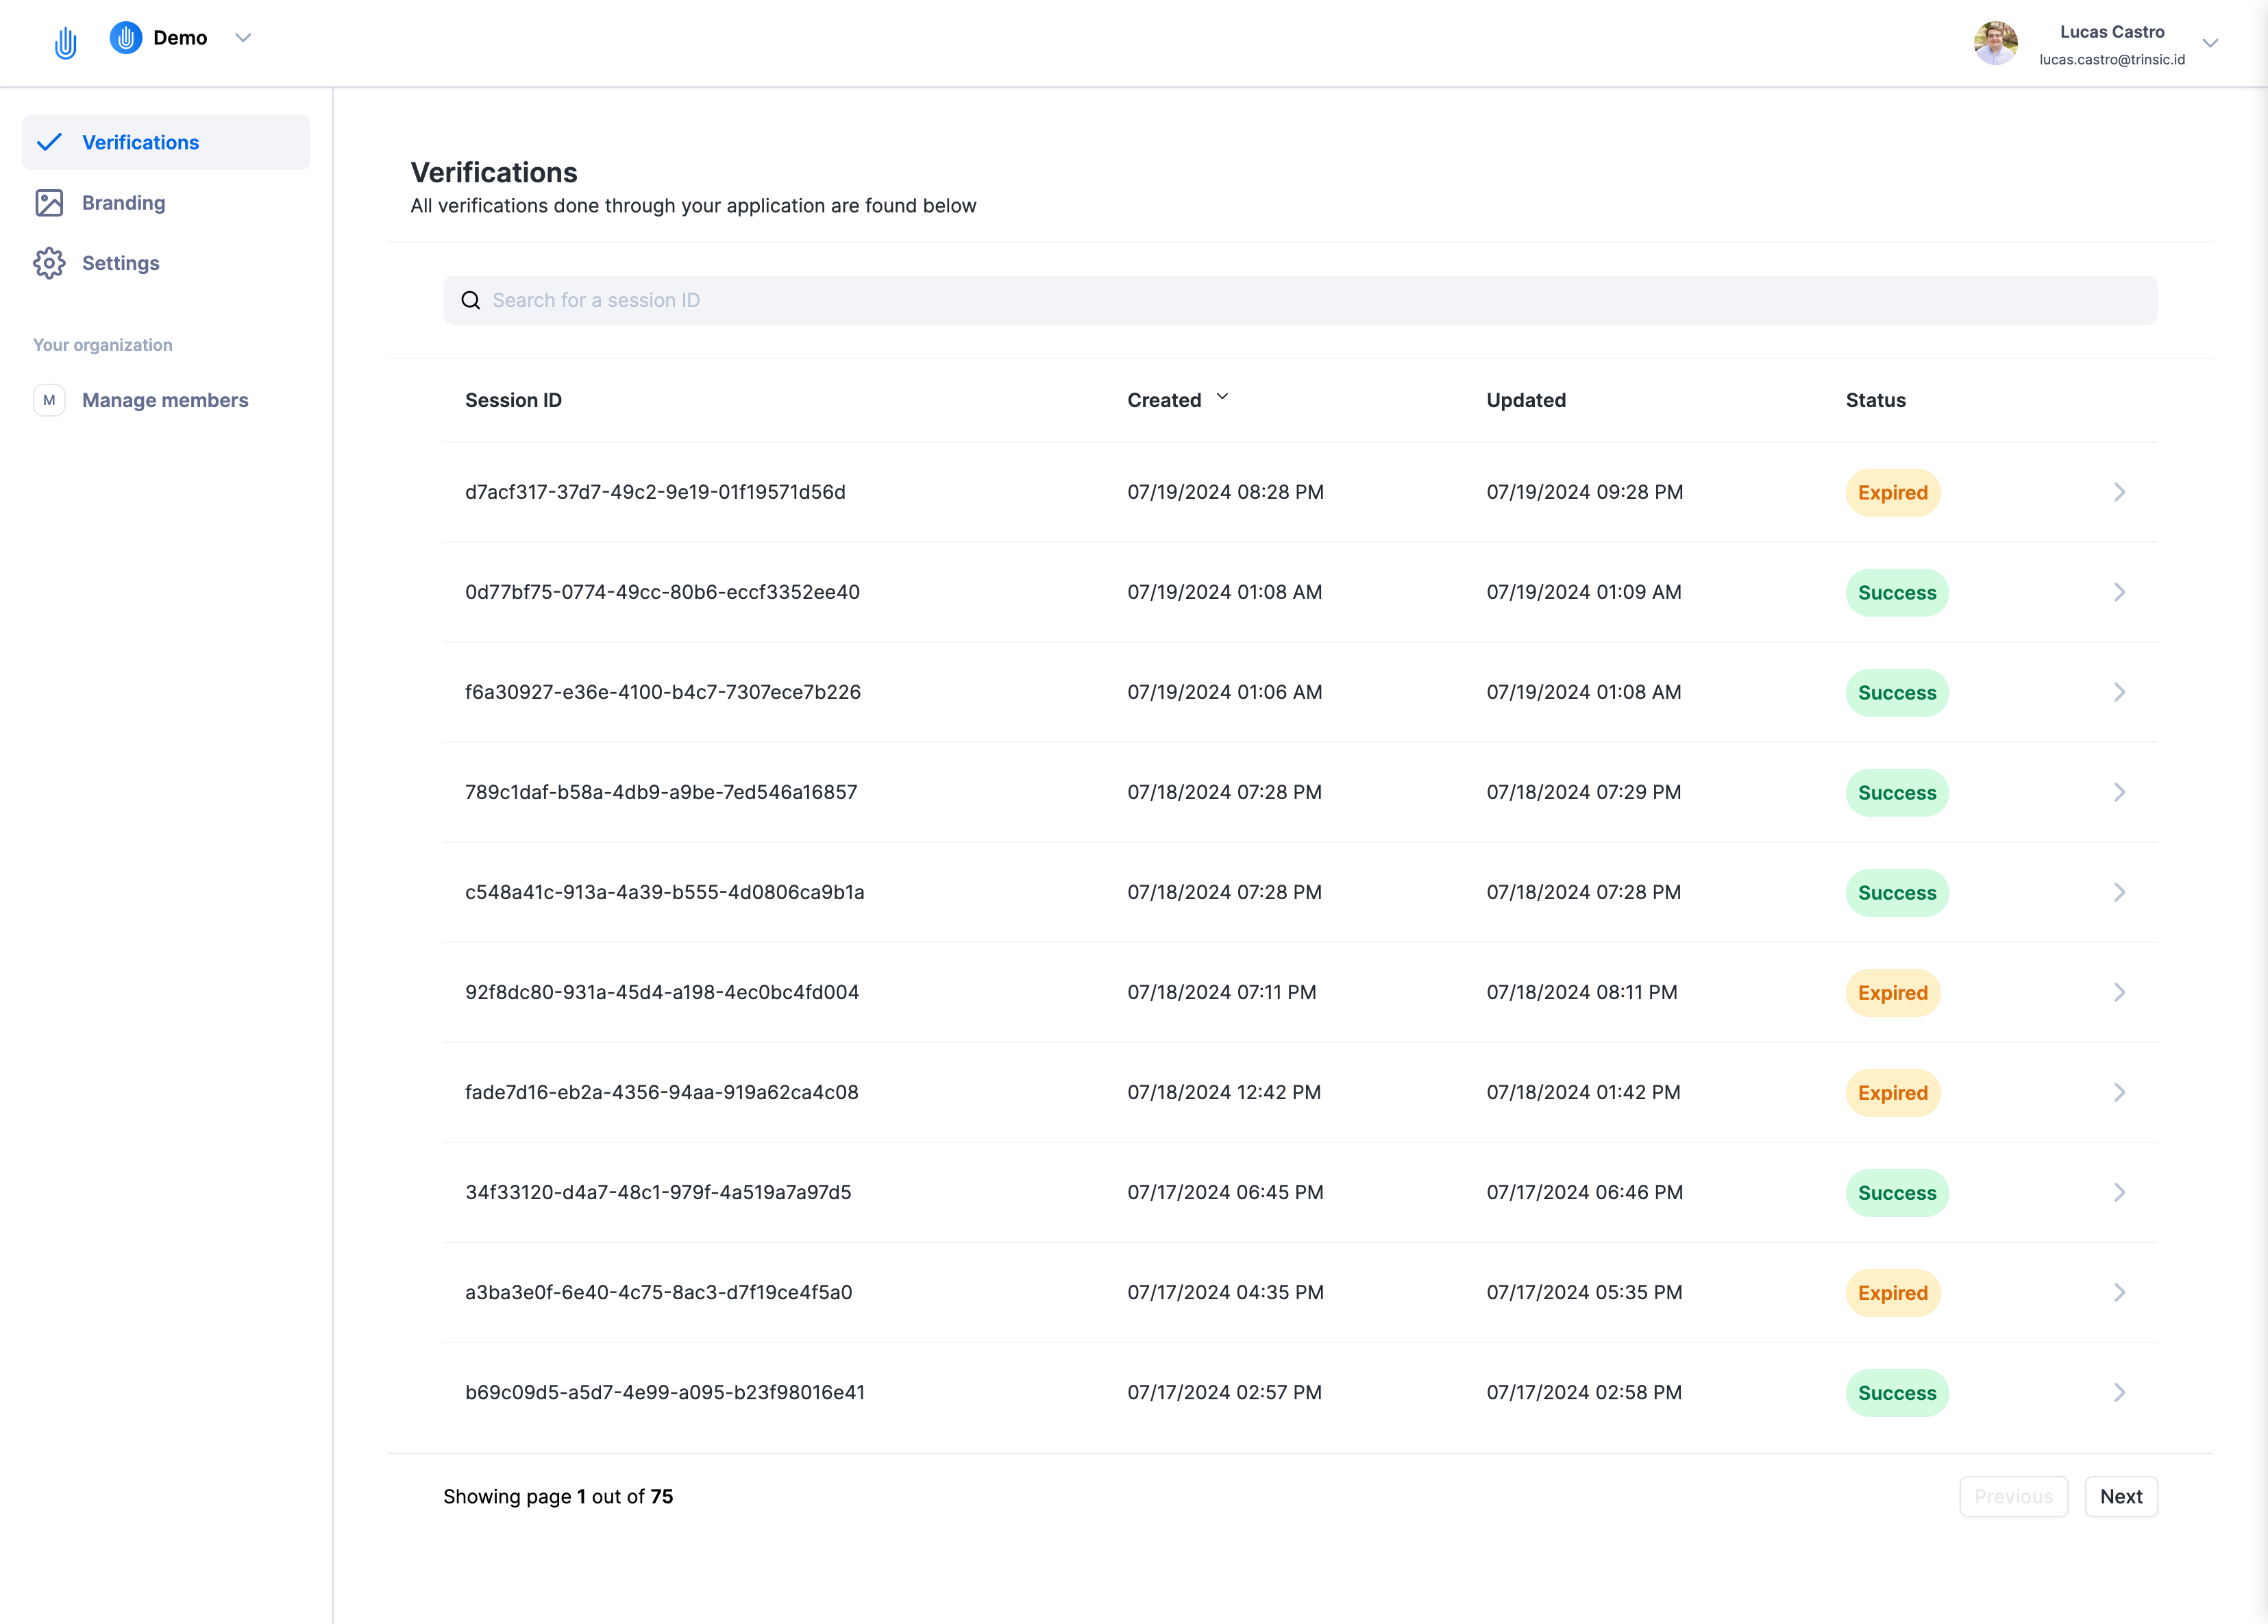Select session ID 34f33120-d4a7-48c1-979f-4a519a7a97d5
The width and height of the screenshot is (2268, 1624).
pos(658,1192)
